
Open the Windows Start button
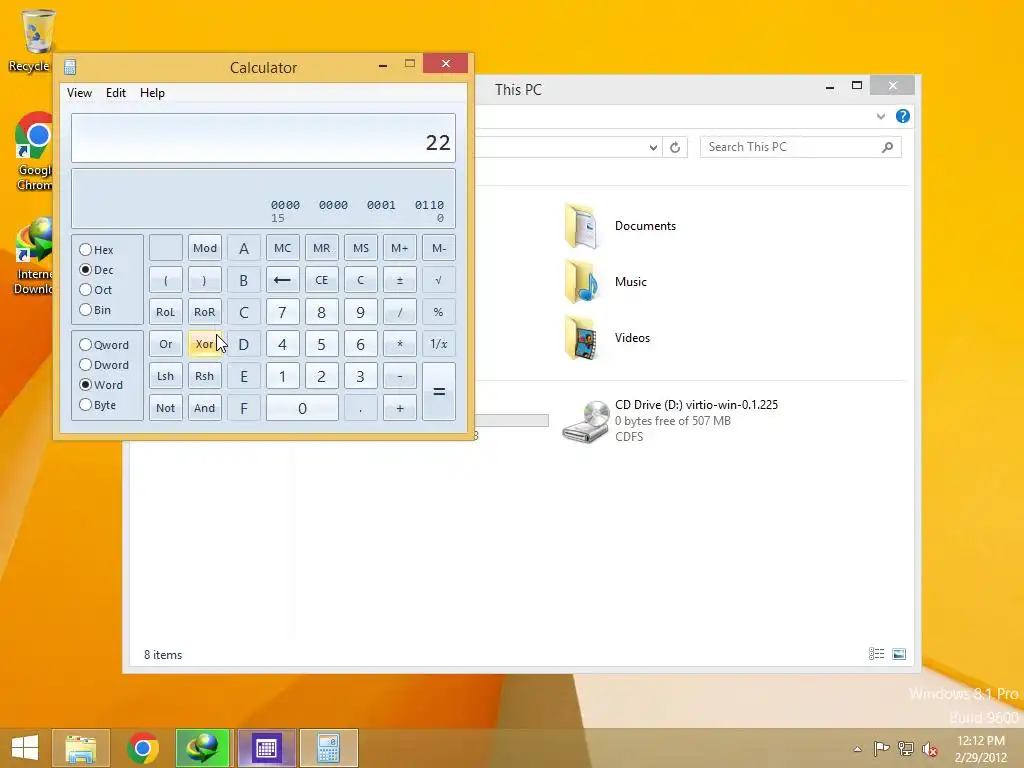click(25, 748)
